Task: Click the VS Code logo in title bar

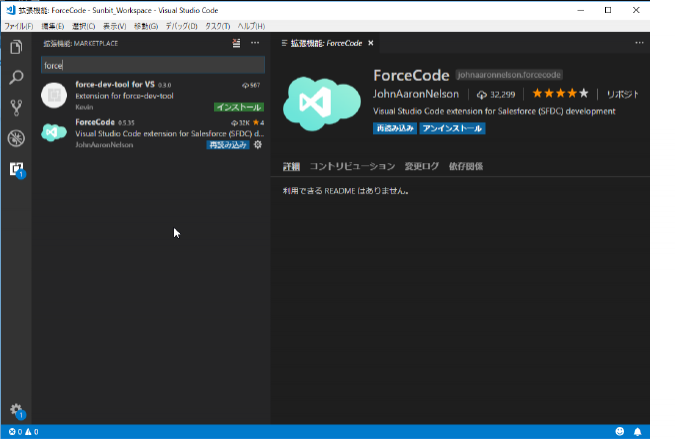Action: 11,10
